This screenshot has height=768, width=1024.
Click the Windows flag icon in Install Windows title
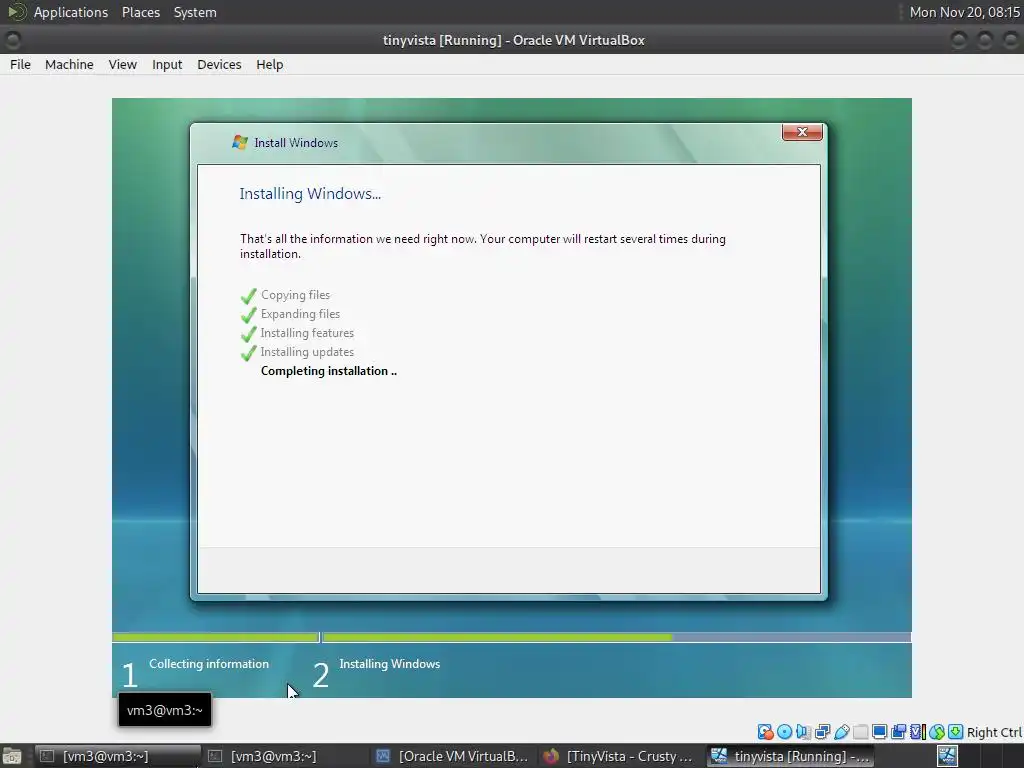coord(240,142)
